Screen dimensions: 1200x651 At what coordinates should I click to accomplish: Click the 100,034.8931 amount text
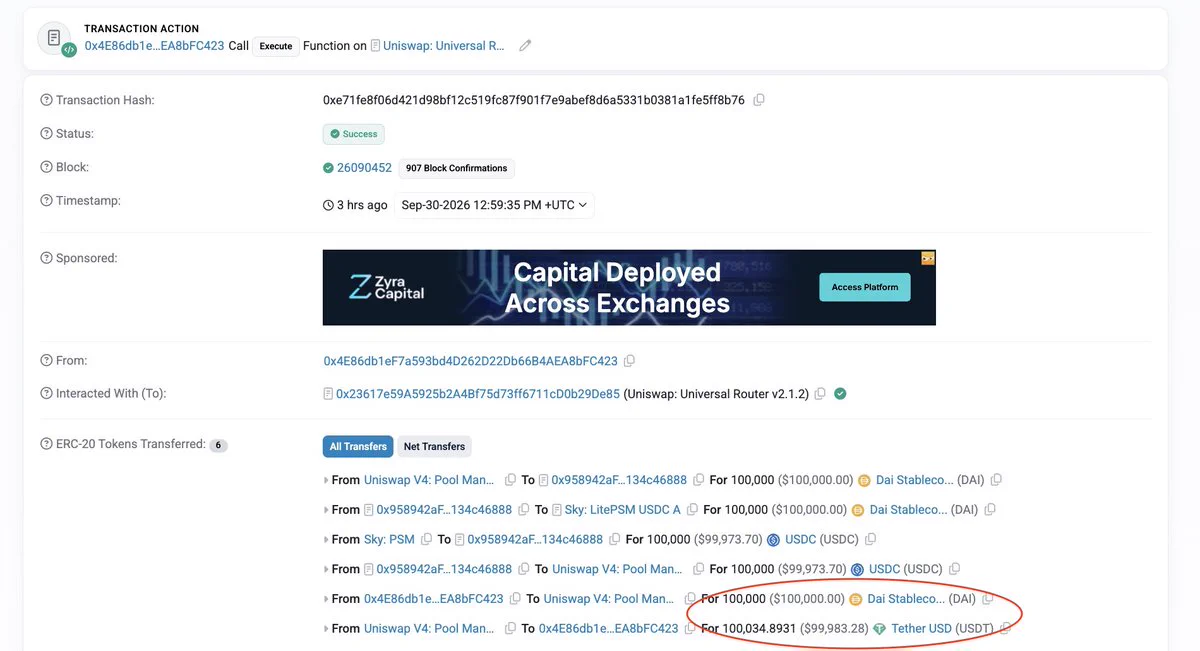(x=758, y=629)
